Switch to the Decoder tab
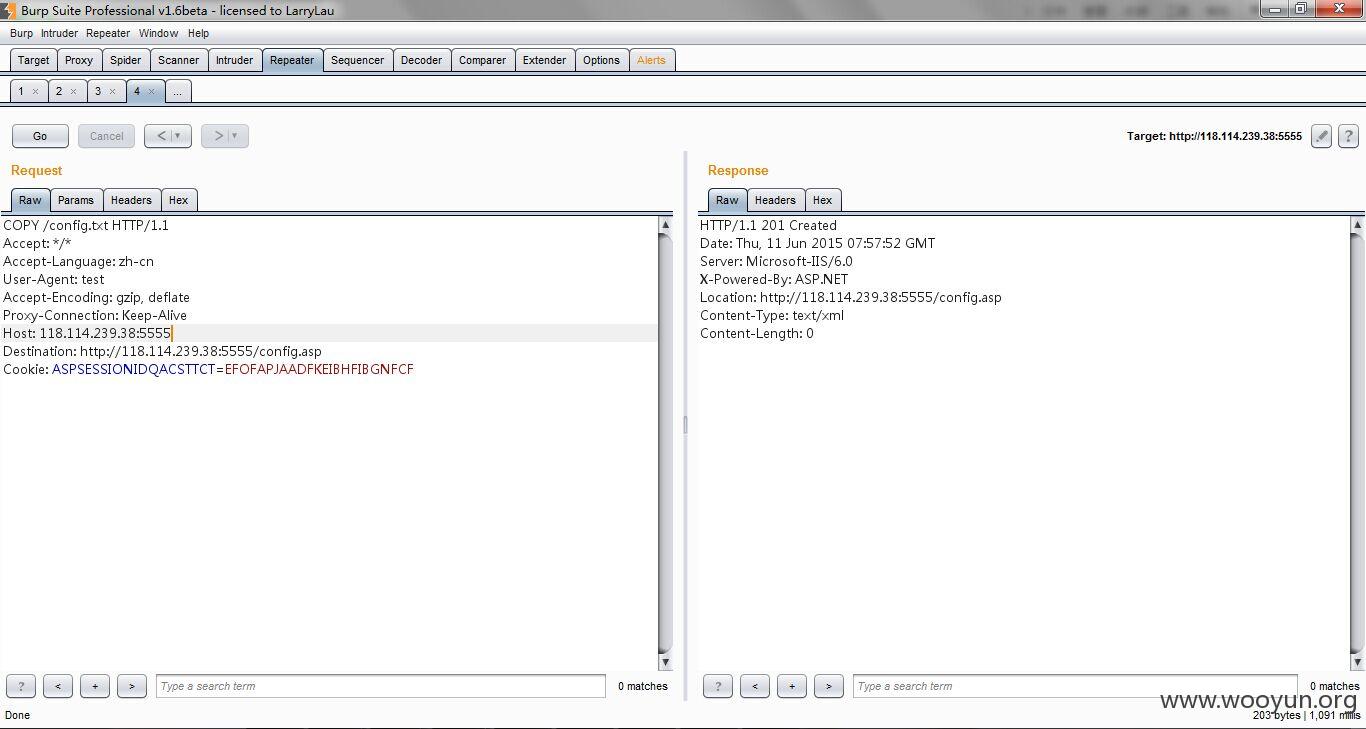The image size is (1366, 729). pyautogui.click(x=422, y=60)
